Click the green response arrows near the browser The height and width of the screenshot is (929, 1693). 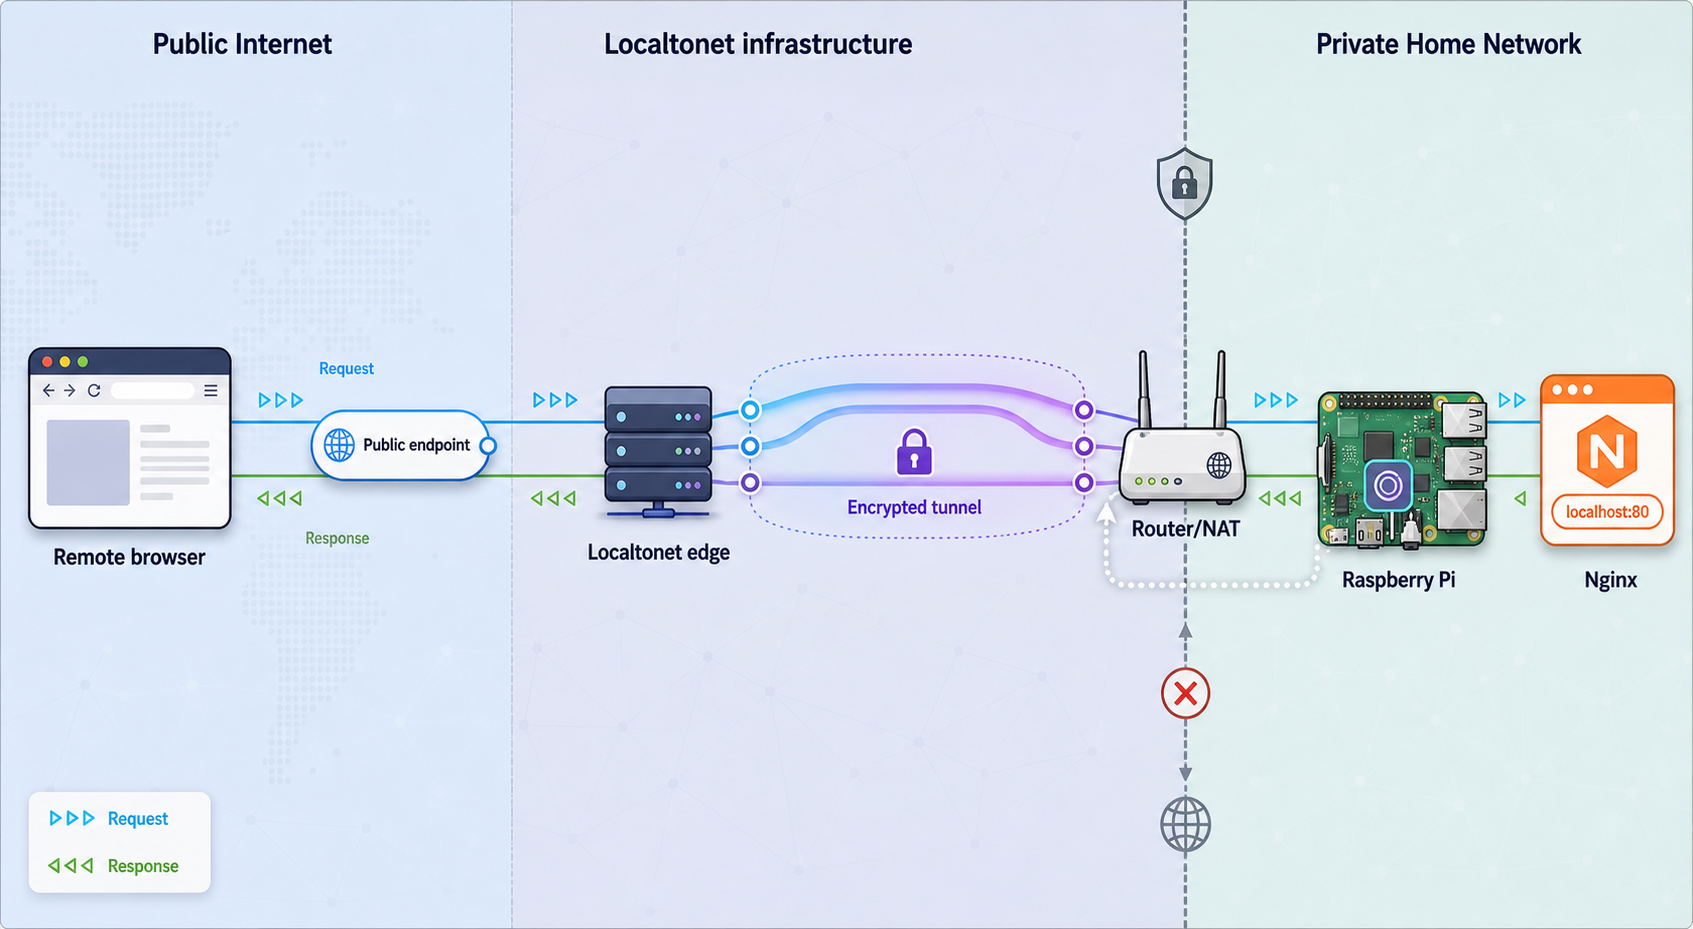pos(279,497)
